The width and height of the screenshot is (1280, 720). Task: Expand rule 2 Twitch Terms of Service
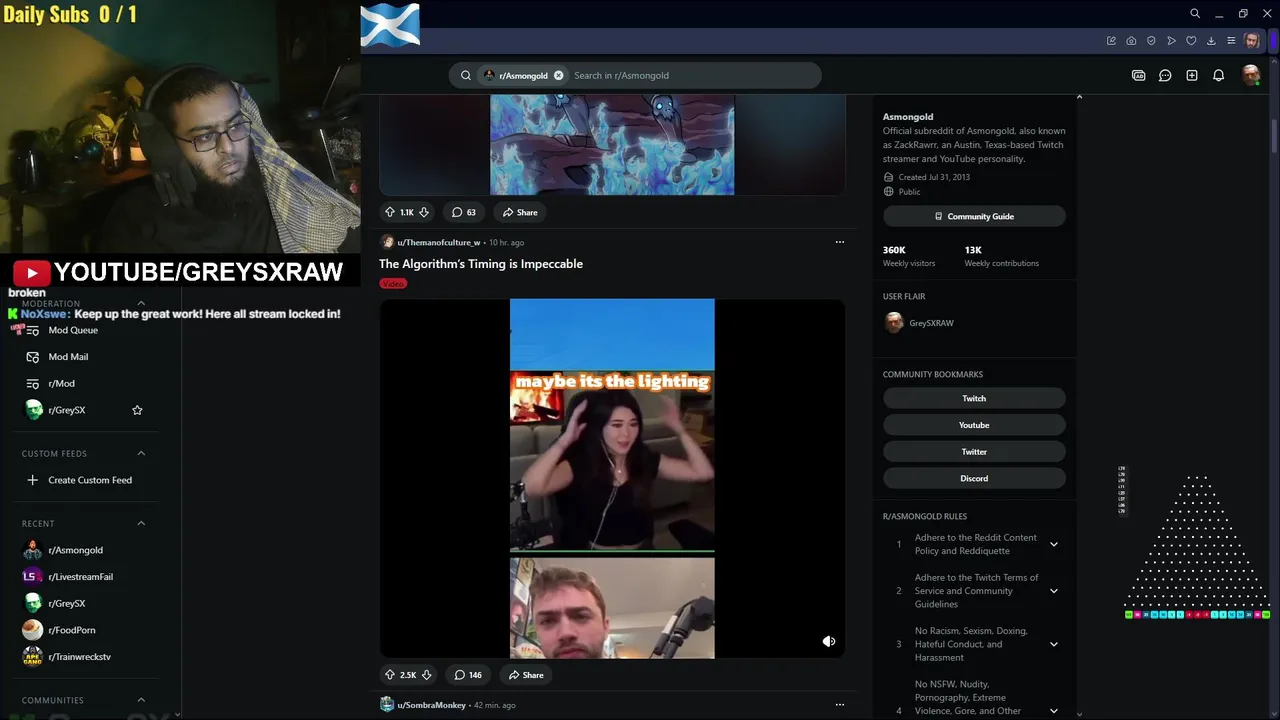1054,591
